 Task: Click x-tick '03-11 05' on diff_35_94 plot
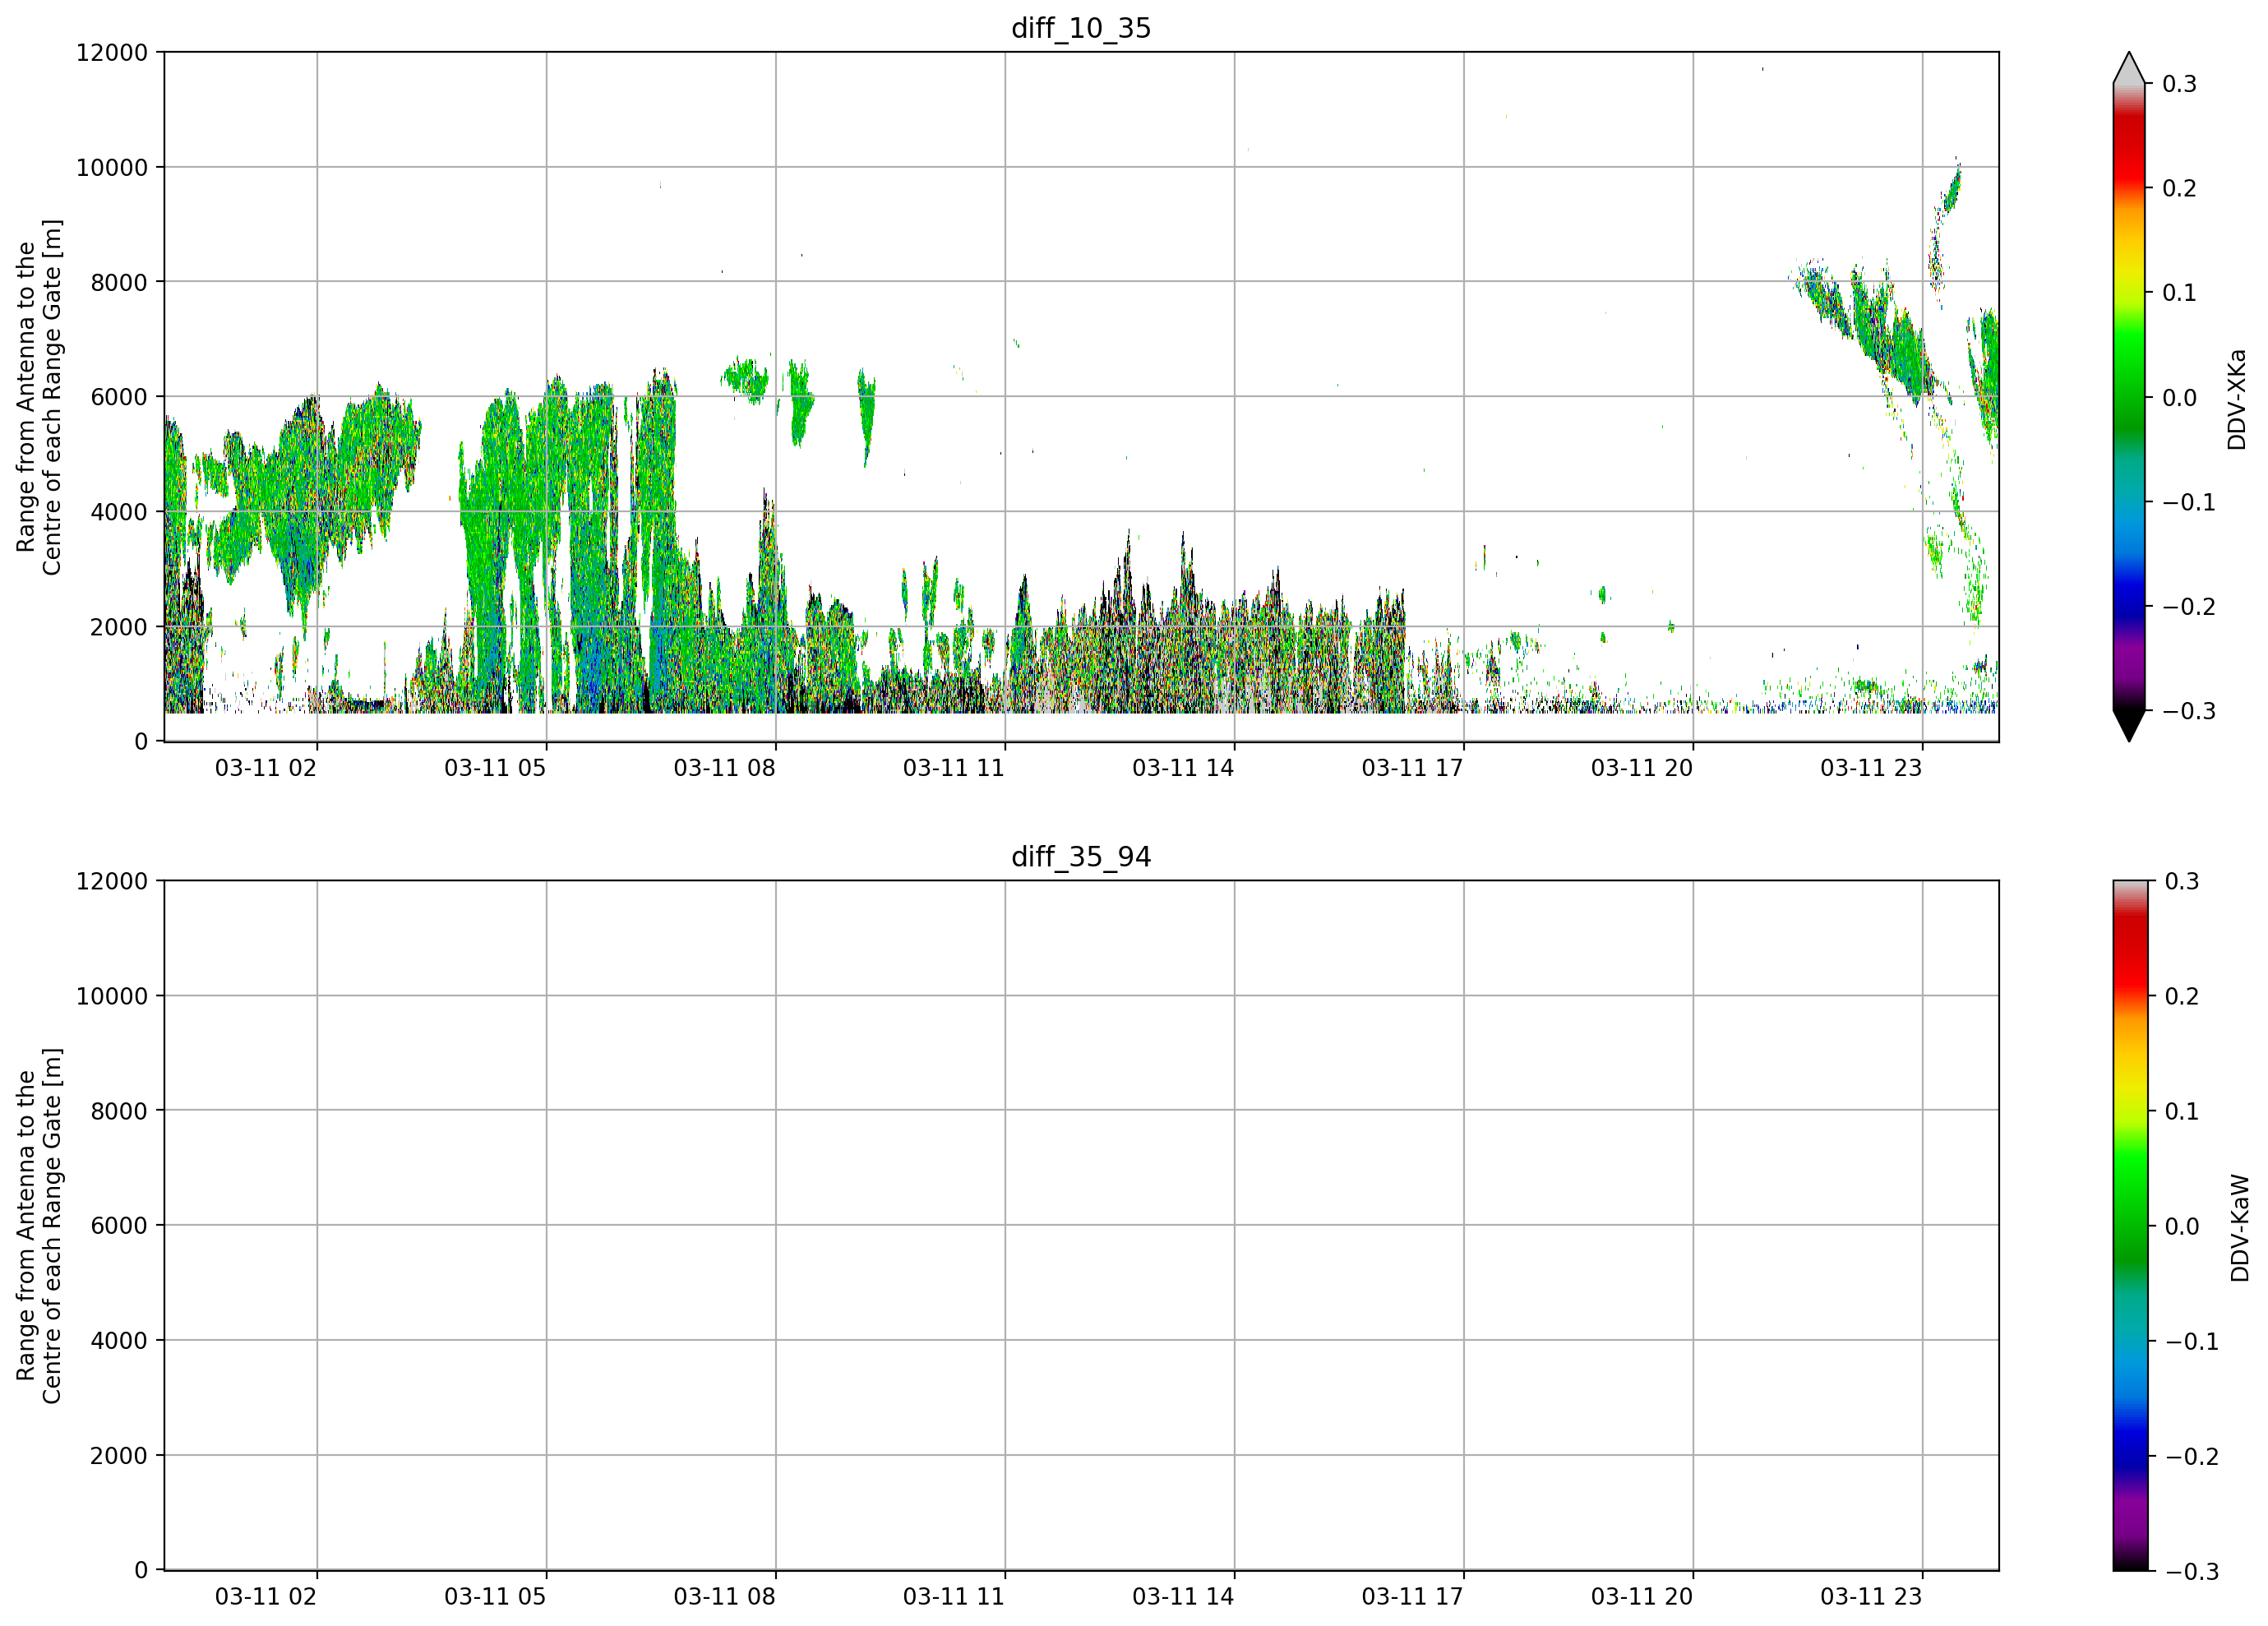pos(495,1597)
